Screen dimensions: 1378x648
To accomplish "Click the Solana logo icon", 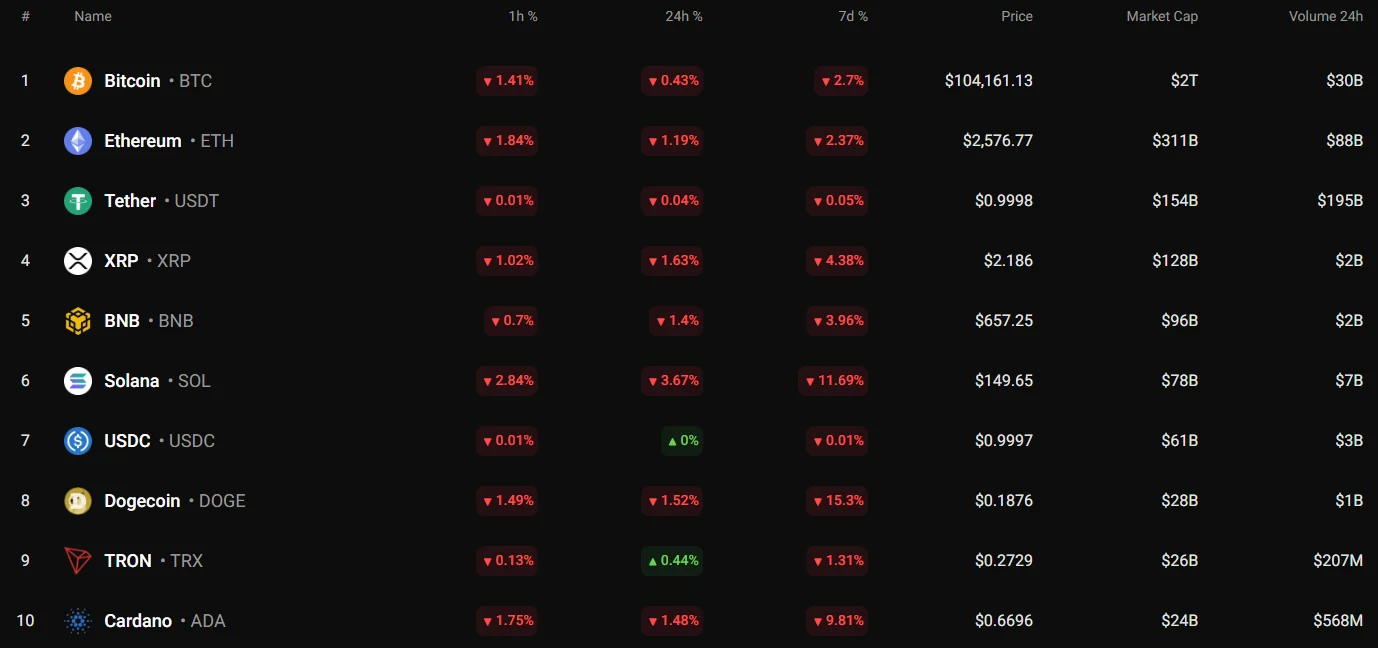I will (x=78, y=381).
